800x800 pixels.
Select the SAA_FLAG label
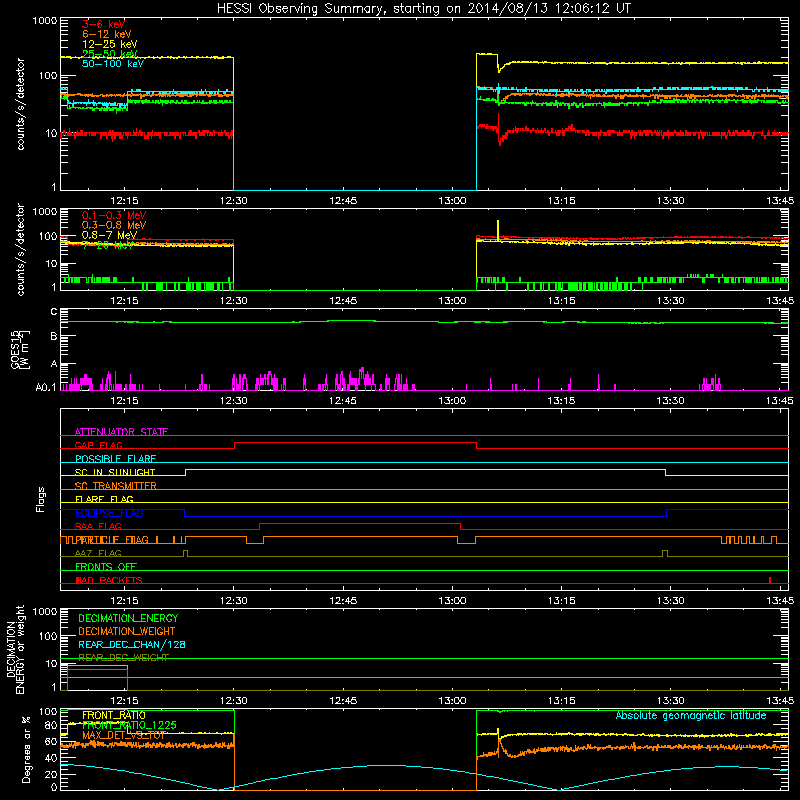coord(98,526)
